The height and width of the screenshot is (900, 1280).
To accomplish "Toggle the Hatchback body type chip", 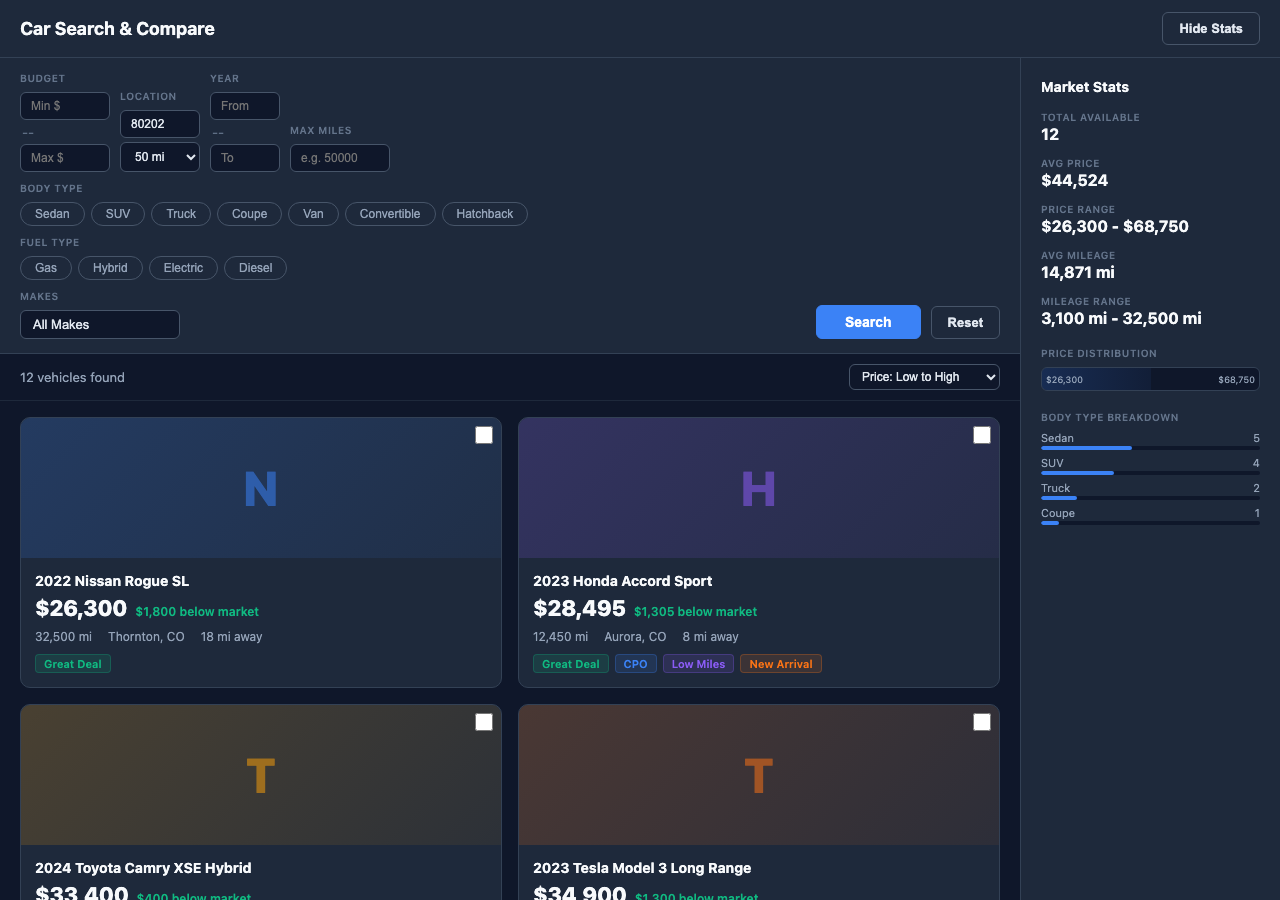I will 485,214.
